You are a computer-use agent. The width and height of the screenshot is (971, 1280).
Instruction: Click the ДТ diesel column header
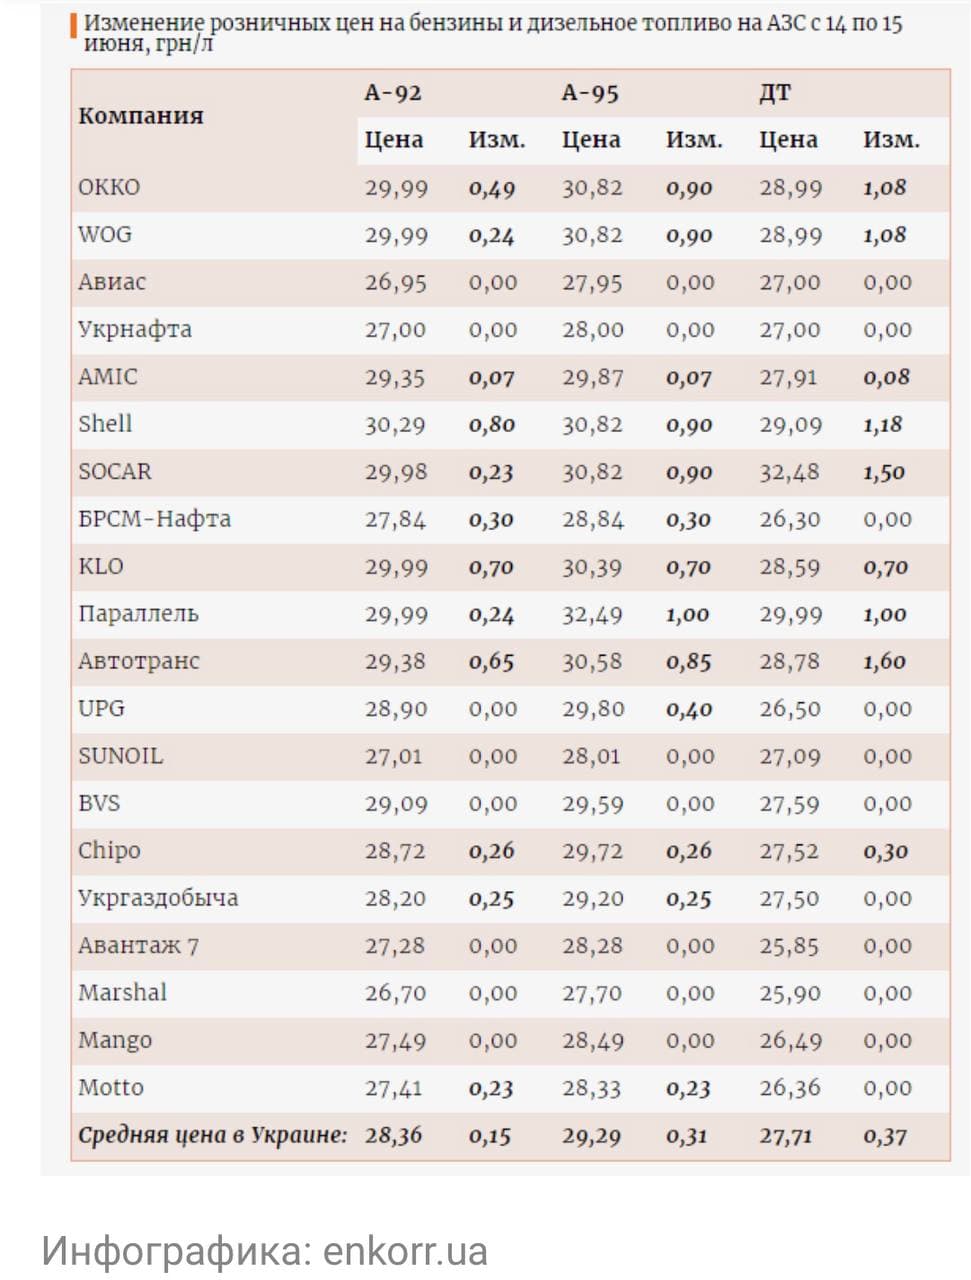(775, 93)
